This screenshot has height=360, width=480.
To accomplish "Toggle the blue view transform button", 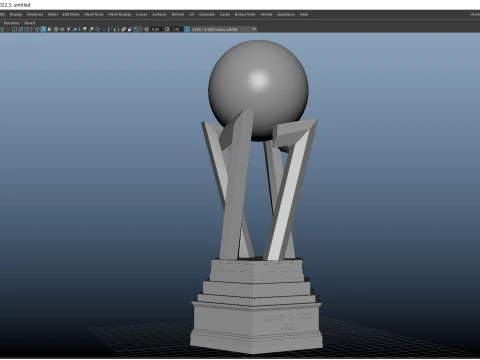I will 187,29.
